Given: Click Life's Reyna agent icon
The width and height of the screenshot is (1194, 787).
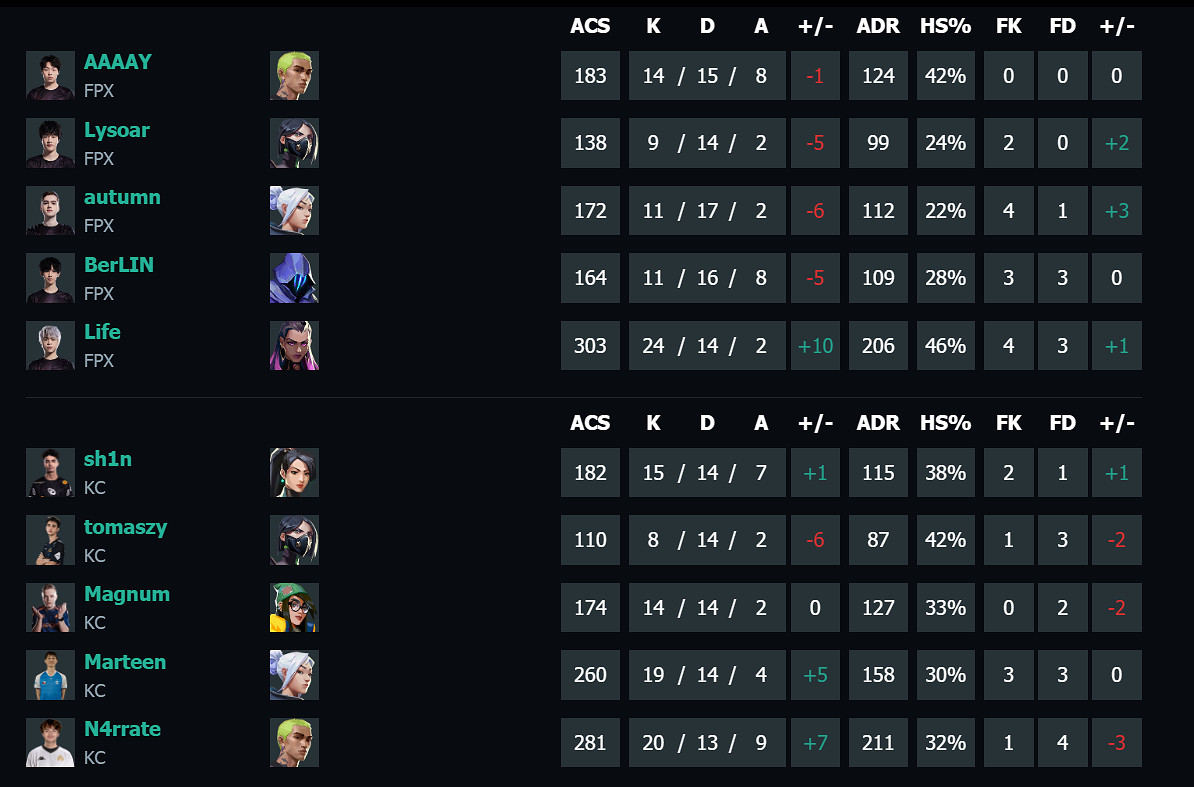Looking at the screenshot, I should coord(294,346).
